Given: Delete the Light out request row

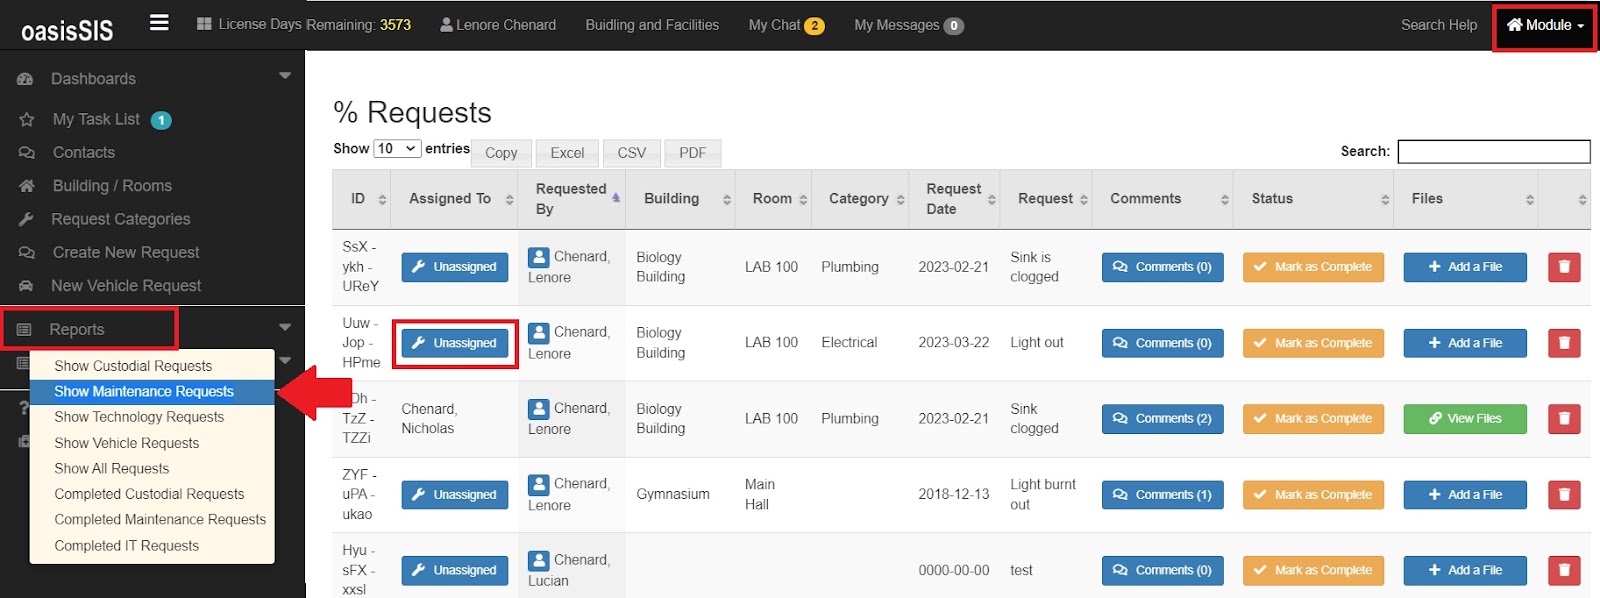Looking at the screenshot, I should click(x=1564, y=343).
